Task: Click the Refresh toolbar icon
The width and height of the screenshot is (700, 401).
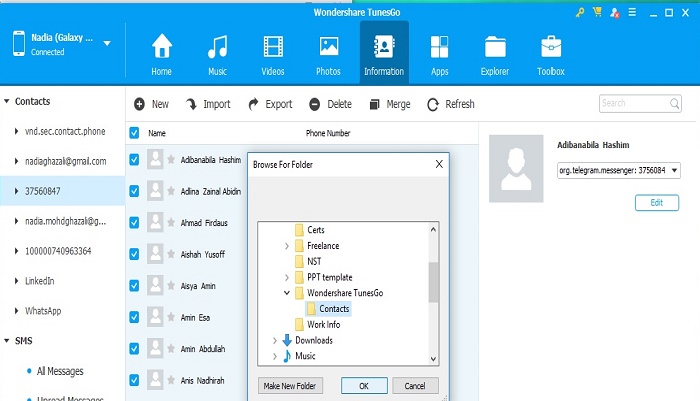Action: tap(433, 104)
